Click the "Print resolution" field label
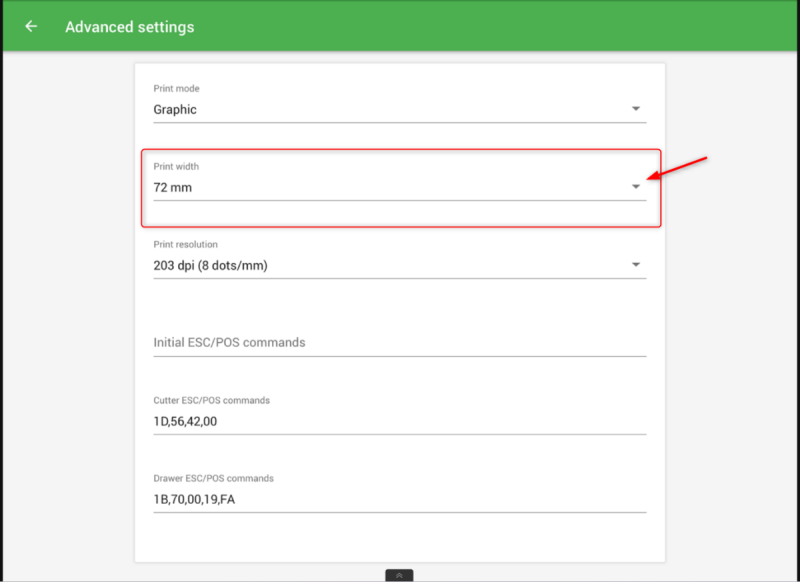The width and height of the screenshot is (800, 582). click(185, 244)
